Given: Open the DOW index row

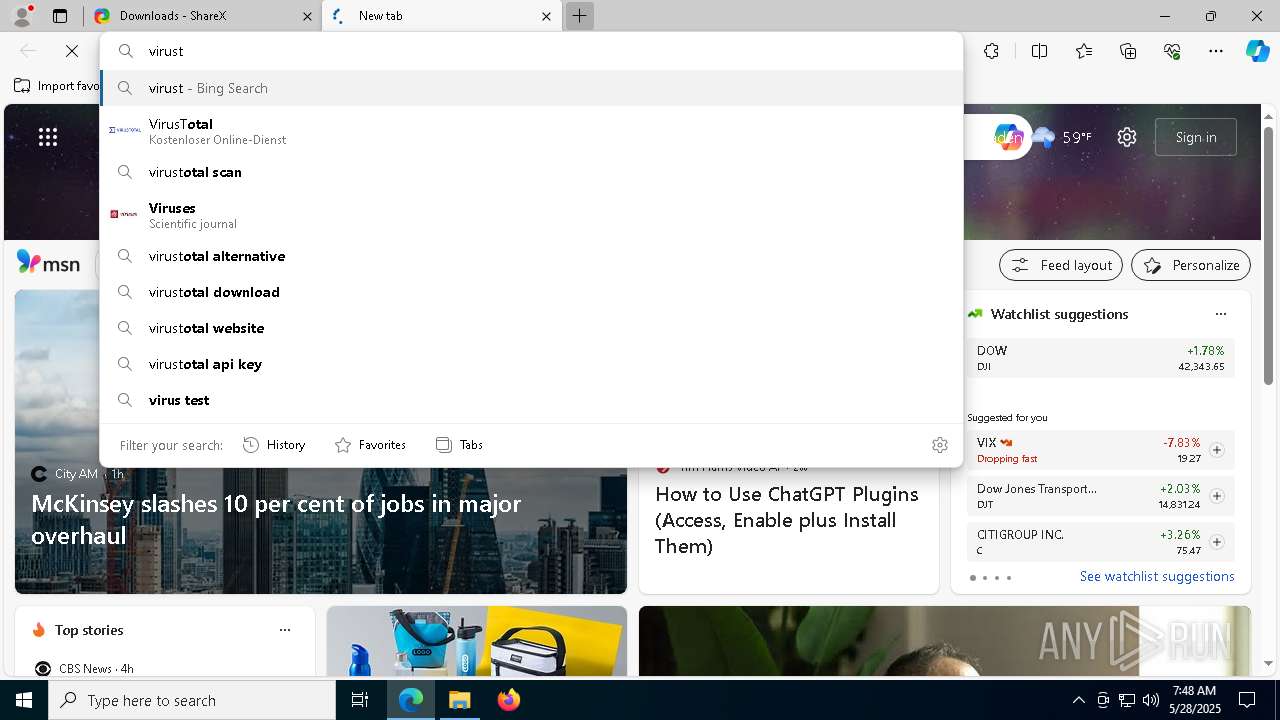Looking at the screenshot, I should [x=1100, y=358].
